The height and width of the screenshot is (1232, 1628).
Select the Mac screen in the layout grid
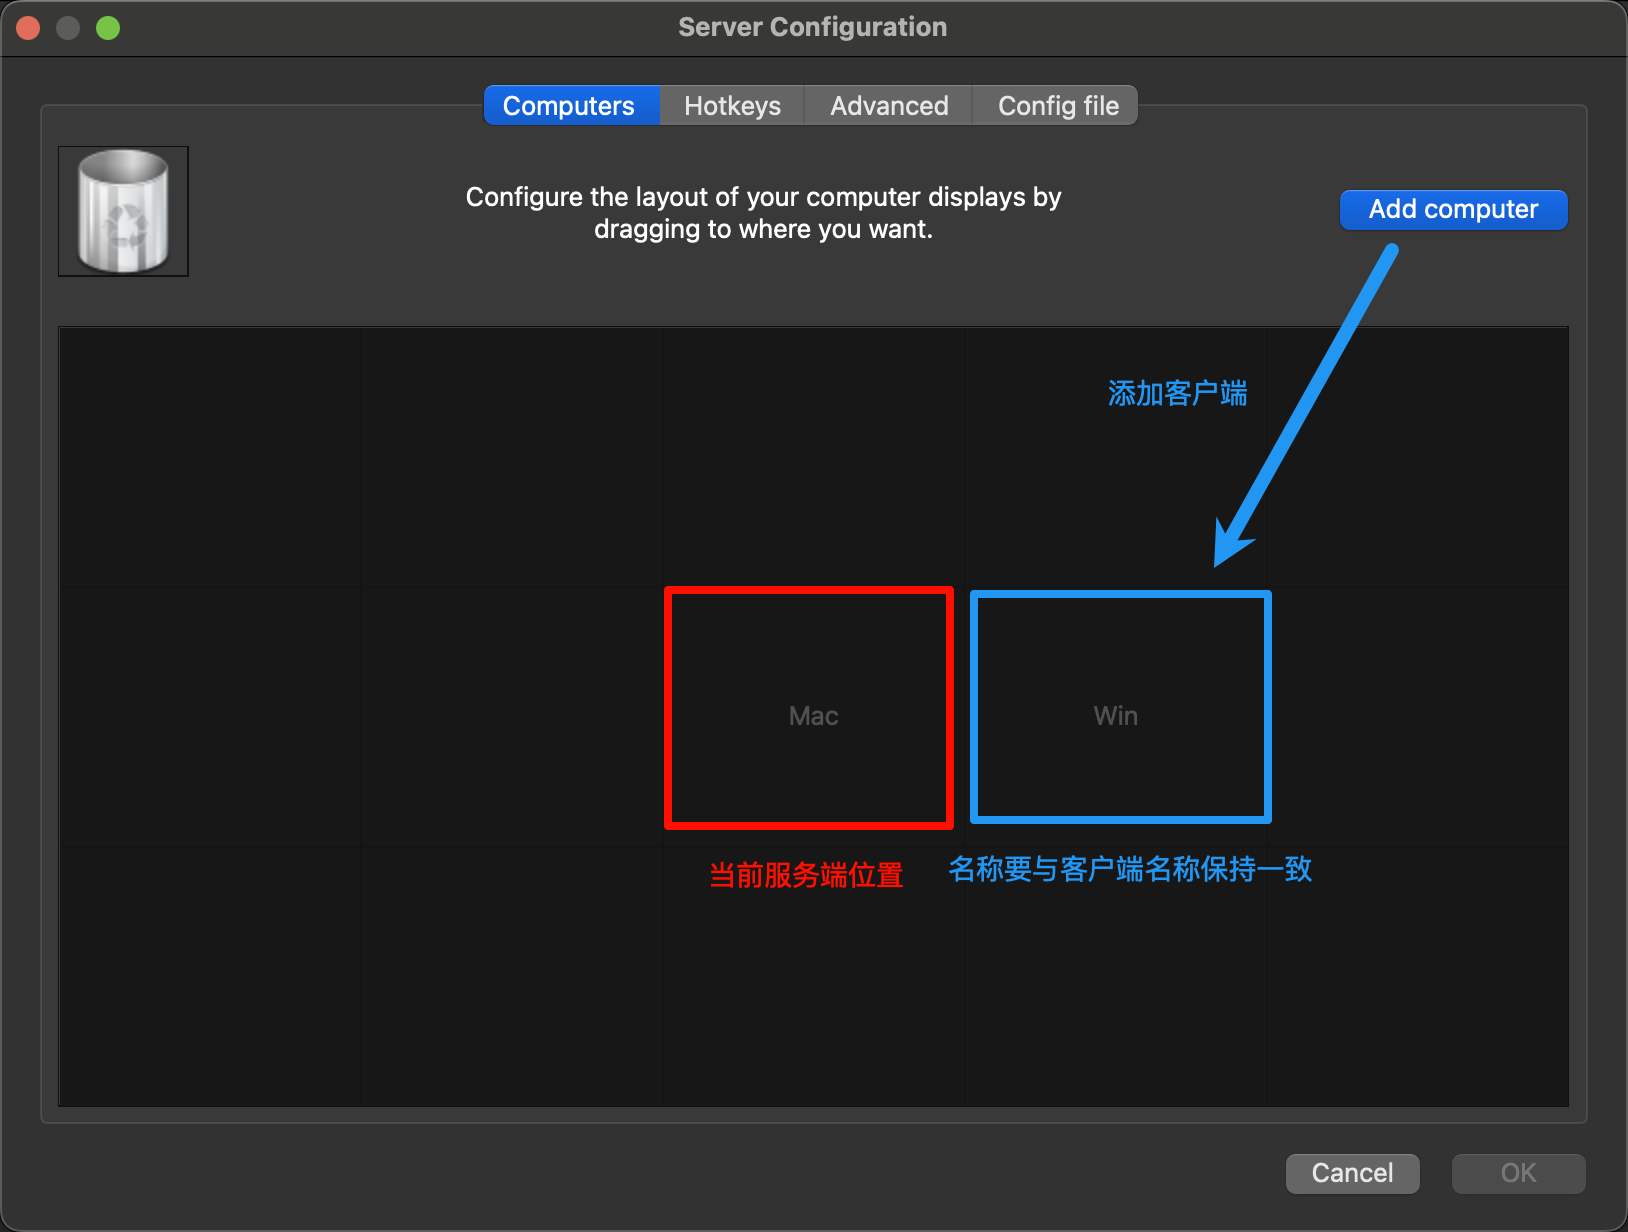point(812,715)
